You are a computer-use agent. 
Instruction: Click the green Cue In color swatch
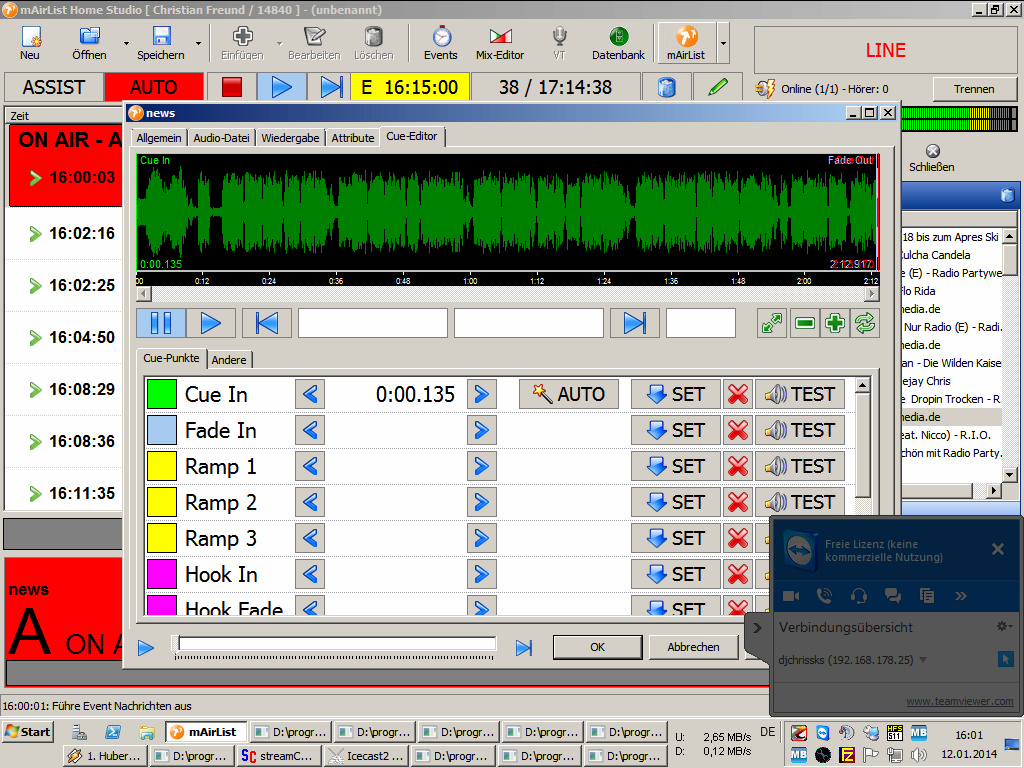[161, 394]
